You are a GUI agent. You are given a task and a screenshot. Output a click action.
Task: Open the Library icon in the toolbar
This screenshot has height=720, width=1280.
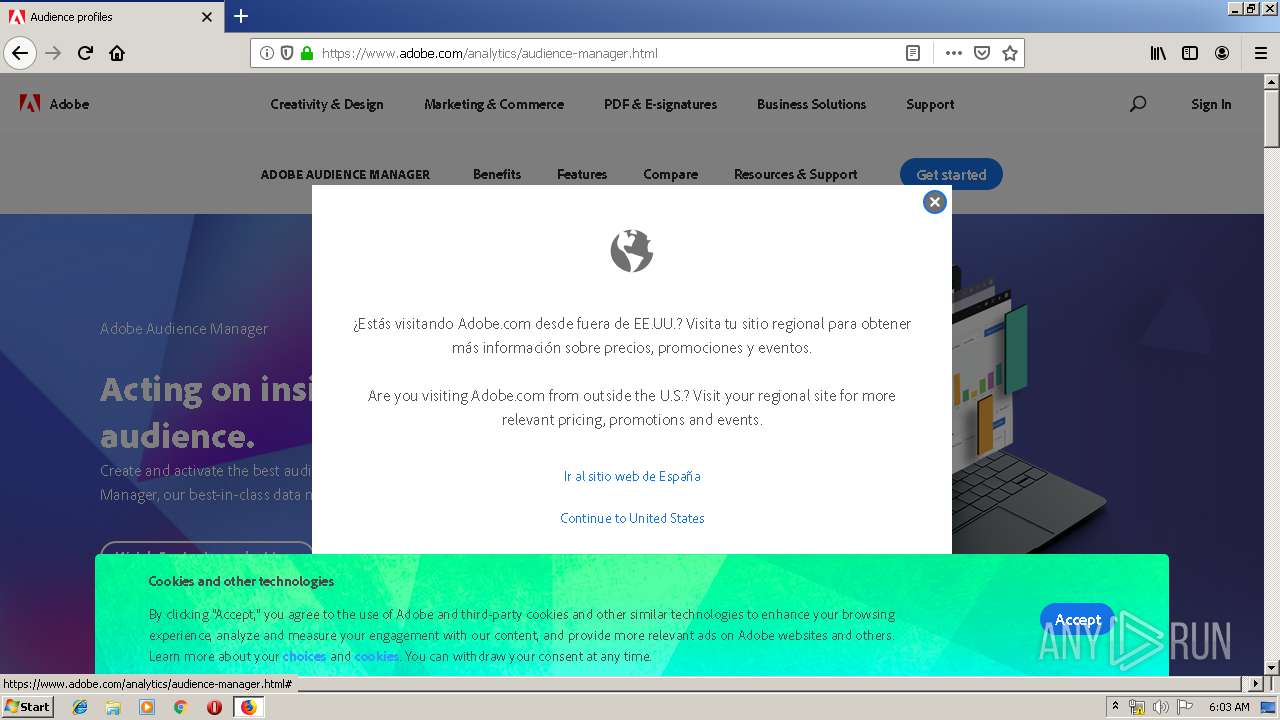click(1158, 53)
